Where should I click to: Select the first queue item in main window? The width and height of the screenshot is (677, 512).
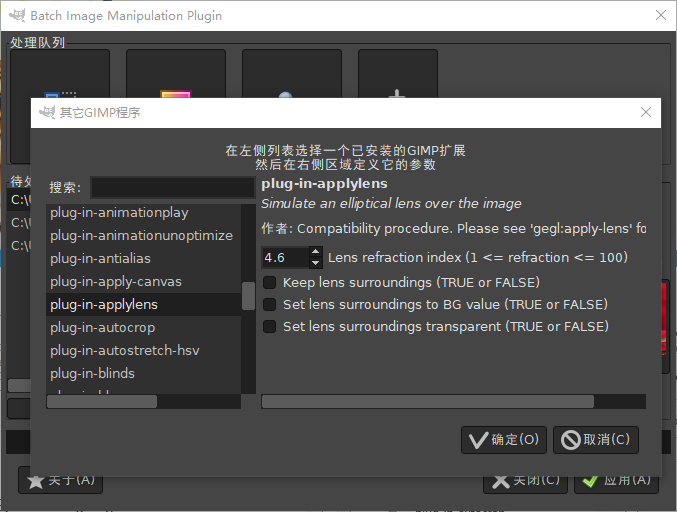[x=60, y=73]
